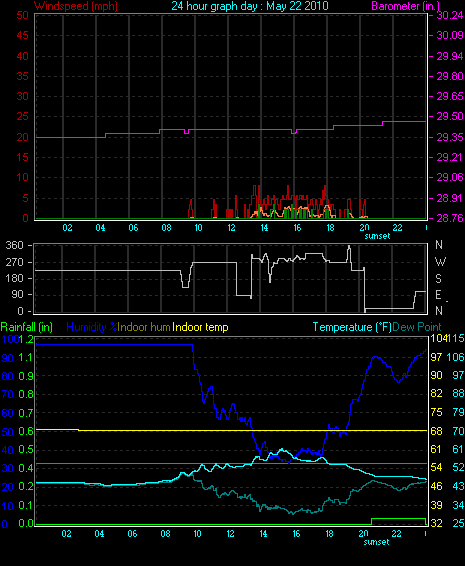The height and width of the screenshot is (566, 465).
Task: Click green rainfall axis value 0.1
Action: click(x=26, y=505)
